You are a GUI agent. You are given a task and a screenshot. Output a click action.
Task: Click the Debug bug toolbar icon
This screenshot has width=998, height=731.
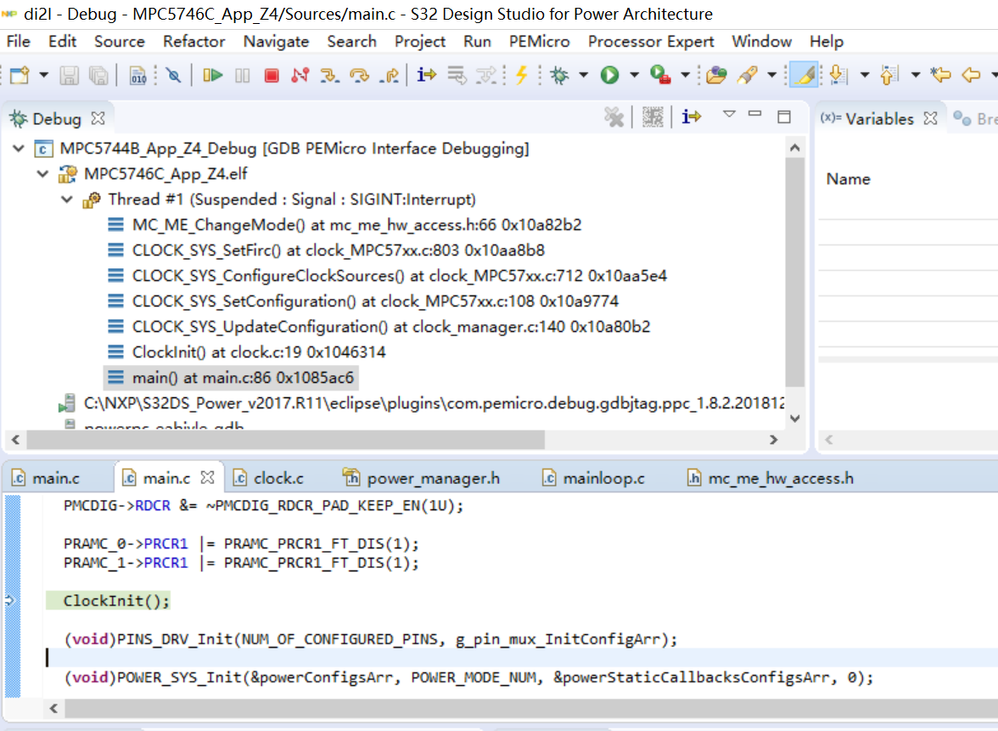pyautogui.click(x=560, y=76)
